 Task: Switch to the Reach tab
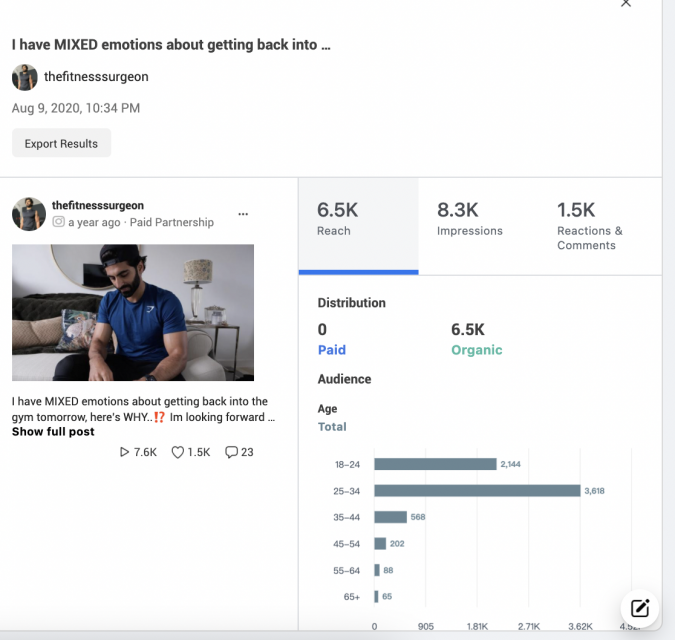pyautogui.click(x=358, y=226)
